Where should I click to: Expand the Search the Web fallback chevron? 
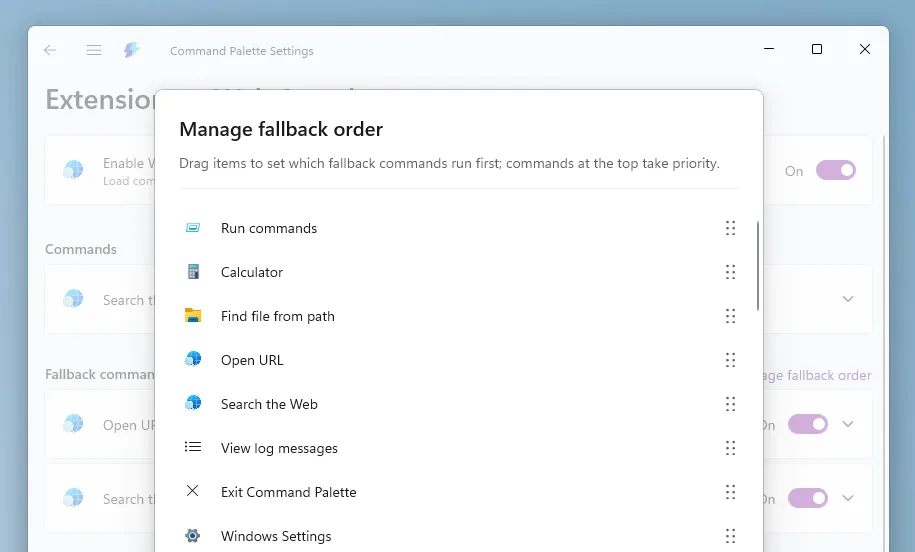click(x=848, y=499)
